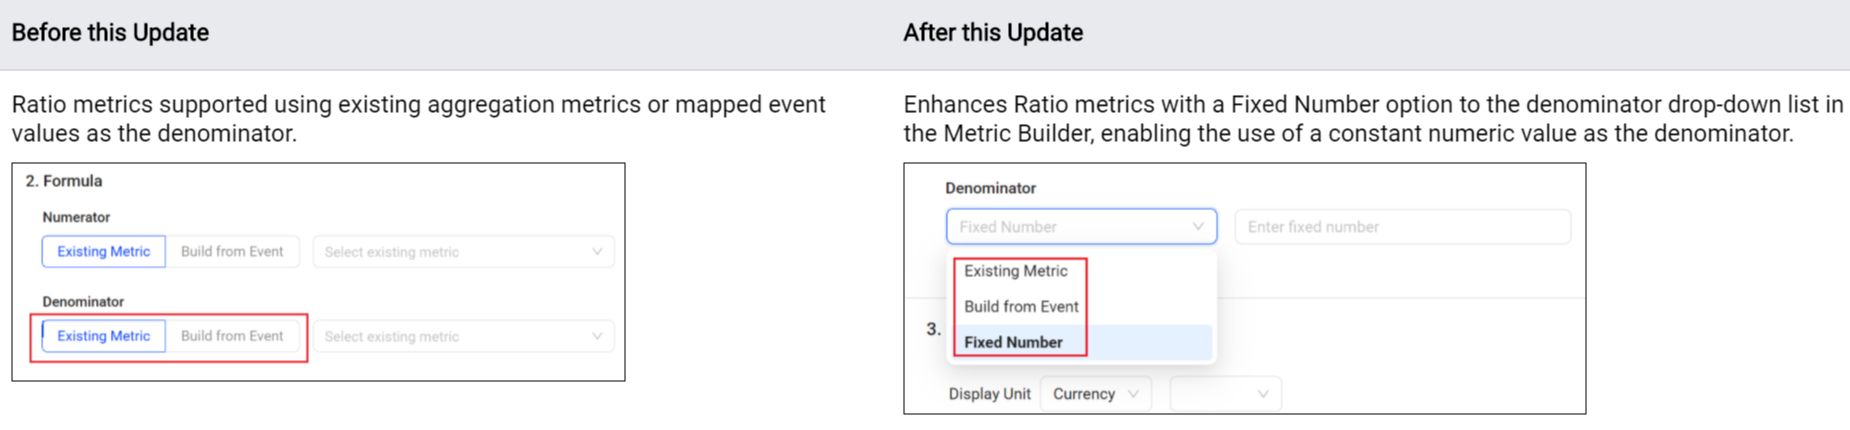Click the 'Enter fixed number' input field

pyautogui.click(x=1402, y=227)
